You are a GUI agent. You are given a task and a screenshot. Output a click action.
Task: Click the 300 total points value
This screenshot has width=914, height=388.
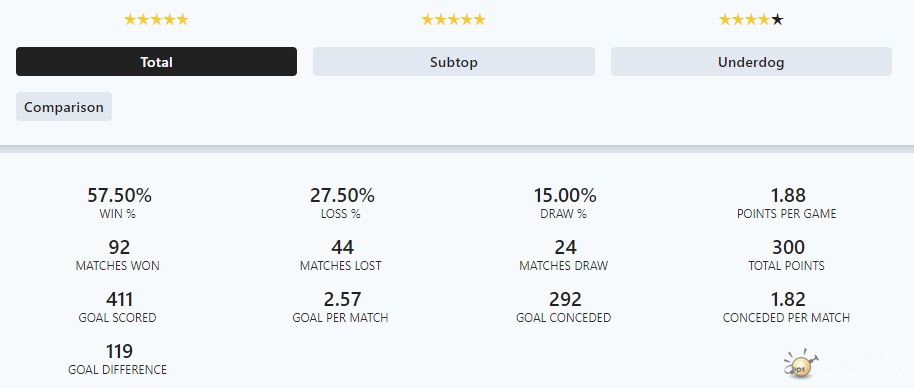(x=788, y=248)
